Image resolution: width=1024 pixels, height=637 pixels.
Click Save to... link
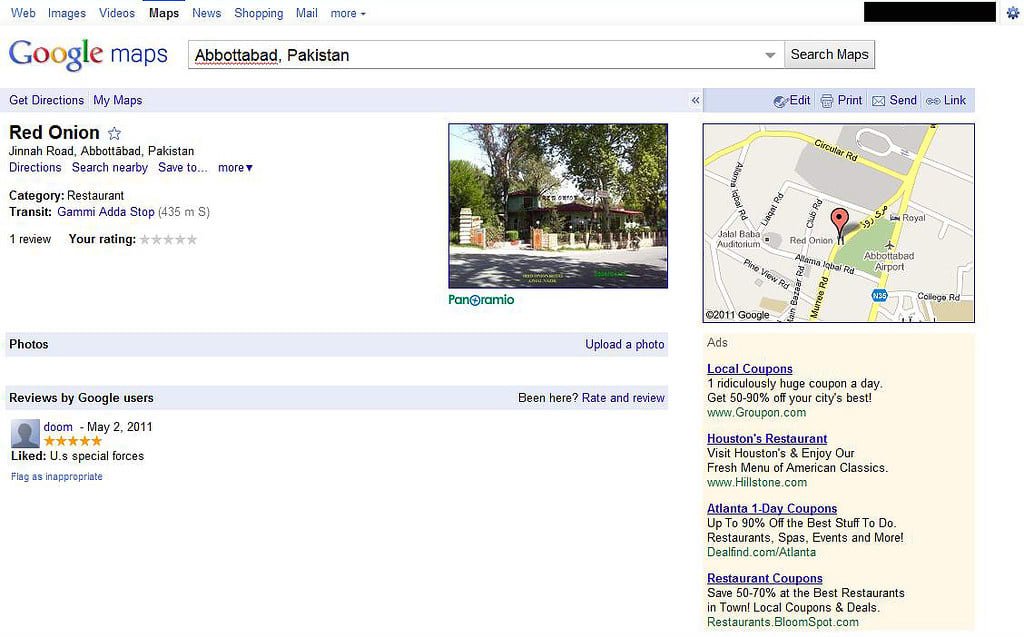pyautogui.click(x=183, y=167)
